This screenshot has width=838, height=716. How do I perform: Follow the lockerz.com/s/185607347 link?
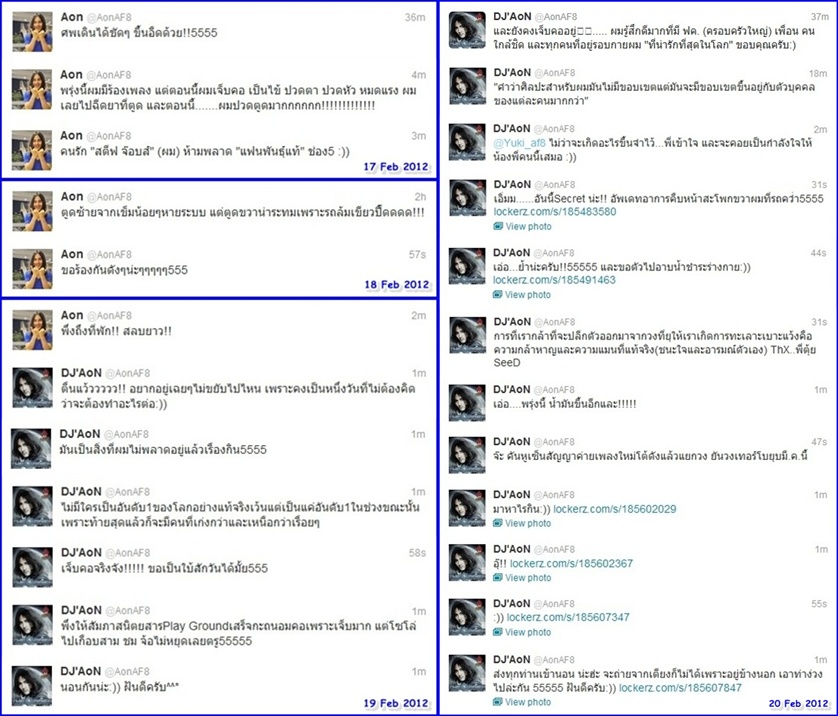pos(568,617)
